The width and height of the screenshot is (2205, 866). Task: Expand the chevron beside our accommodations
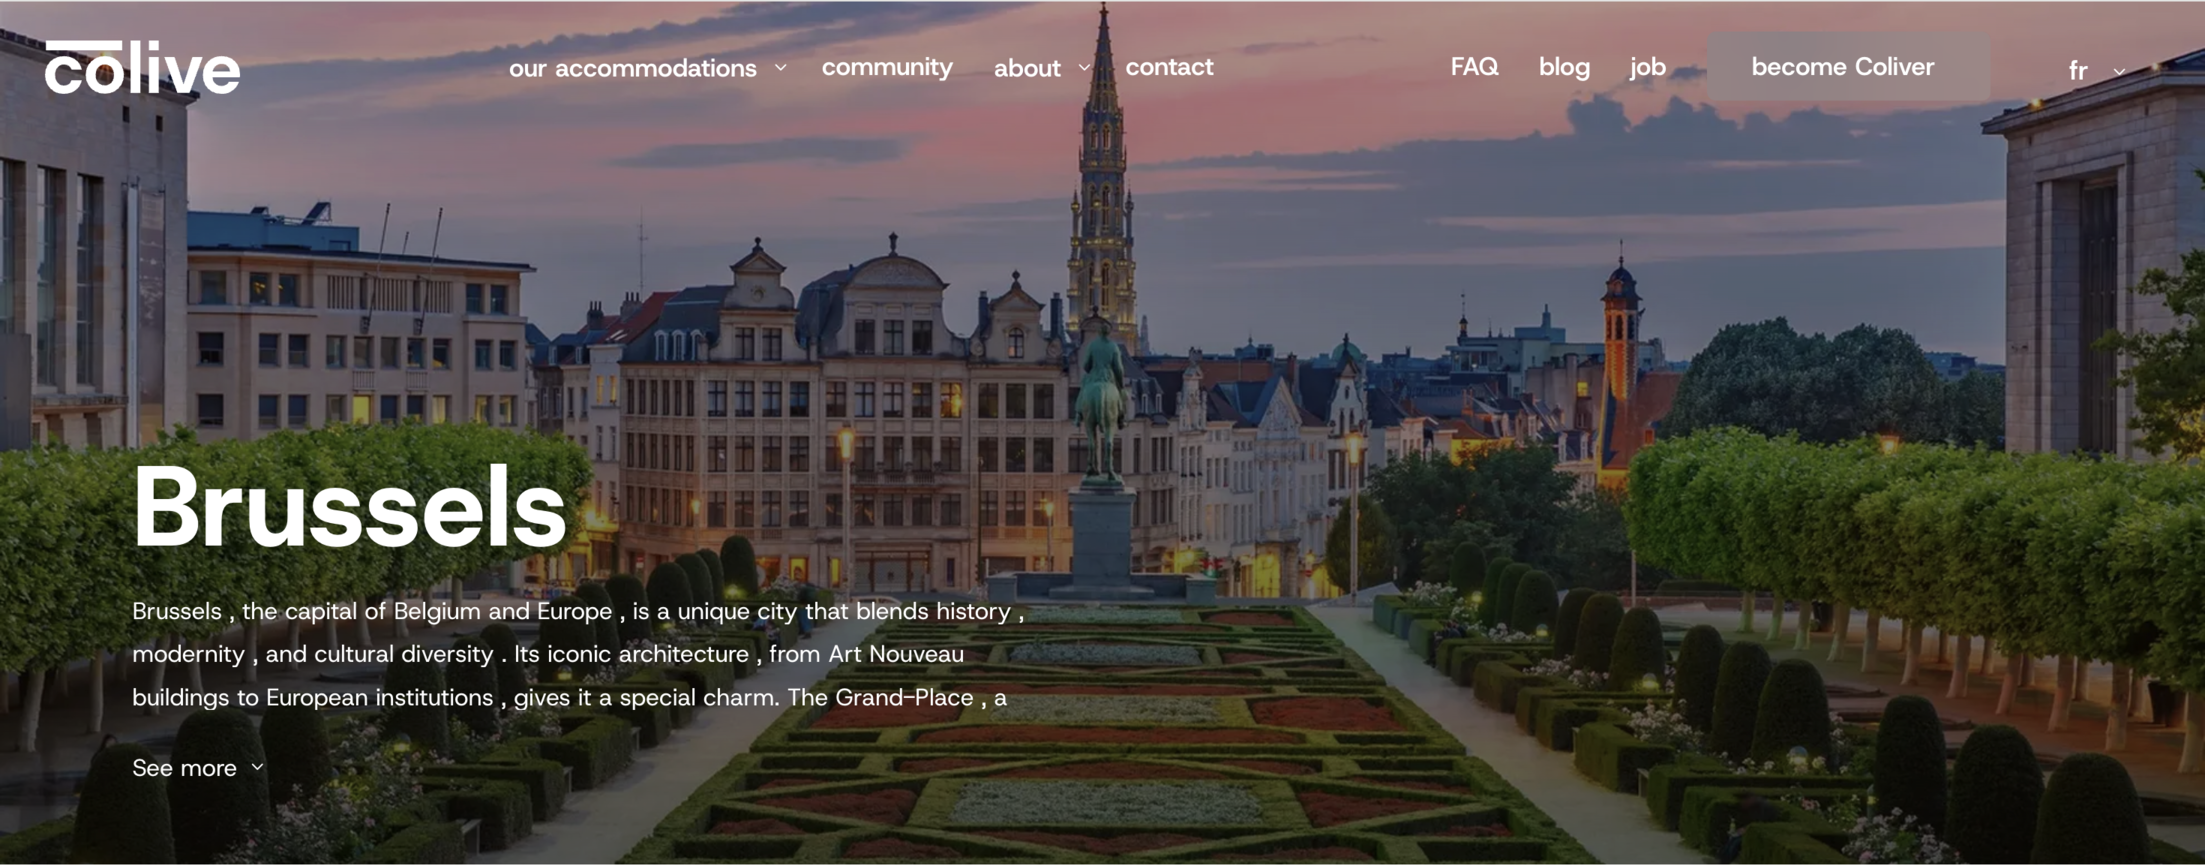pyautogui.click(x=781, y=68)
